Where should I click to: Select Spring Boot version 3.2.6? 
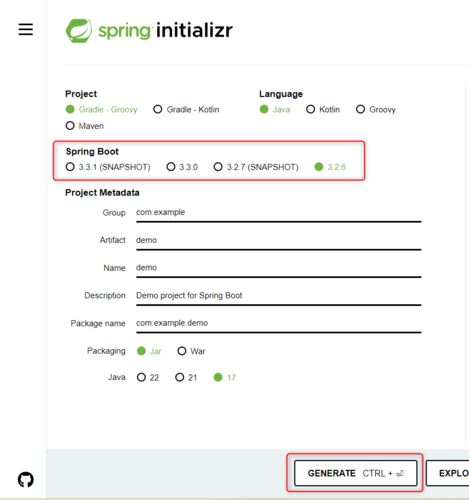[330, 167]
